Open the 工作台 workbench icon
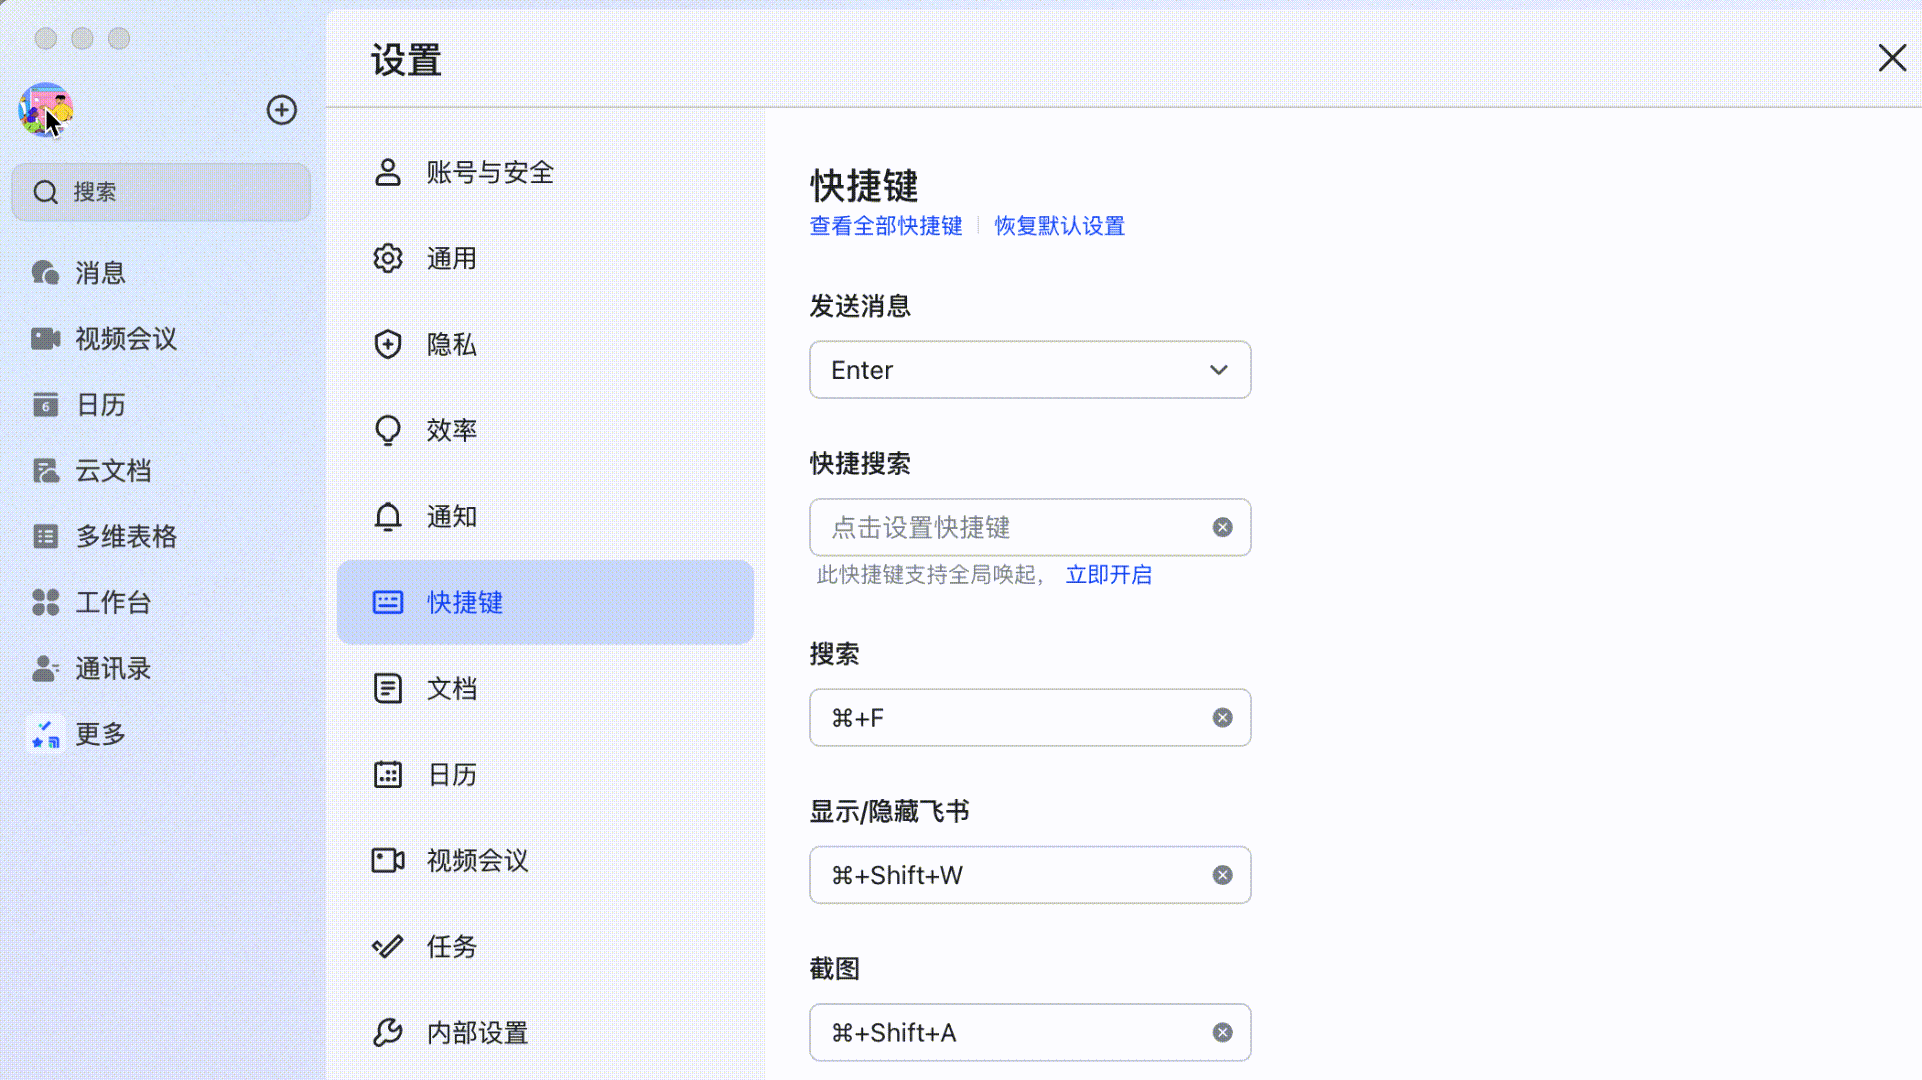This screenshot has width=1922, height=1080. 46,602
